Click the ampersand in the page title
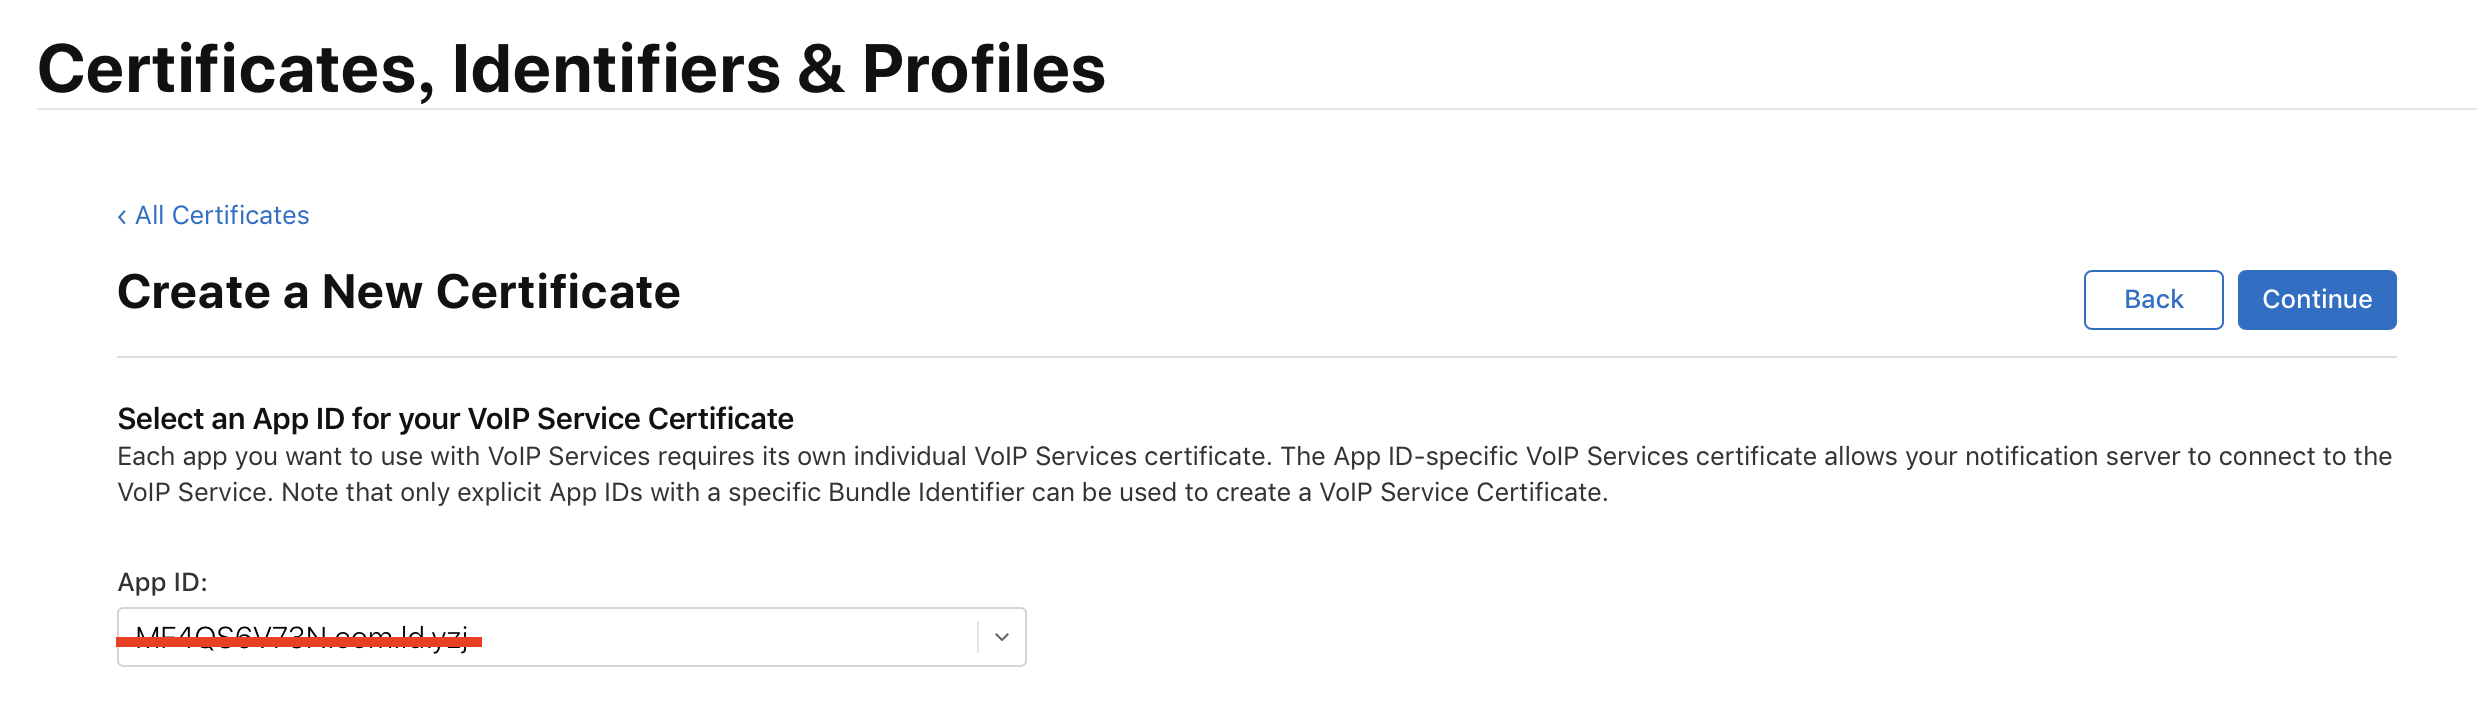The width and height of the screenshot is (2486, 716). 820,69
